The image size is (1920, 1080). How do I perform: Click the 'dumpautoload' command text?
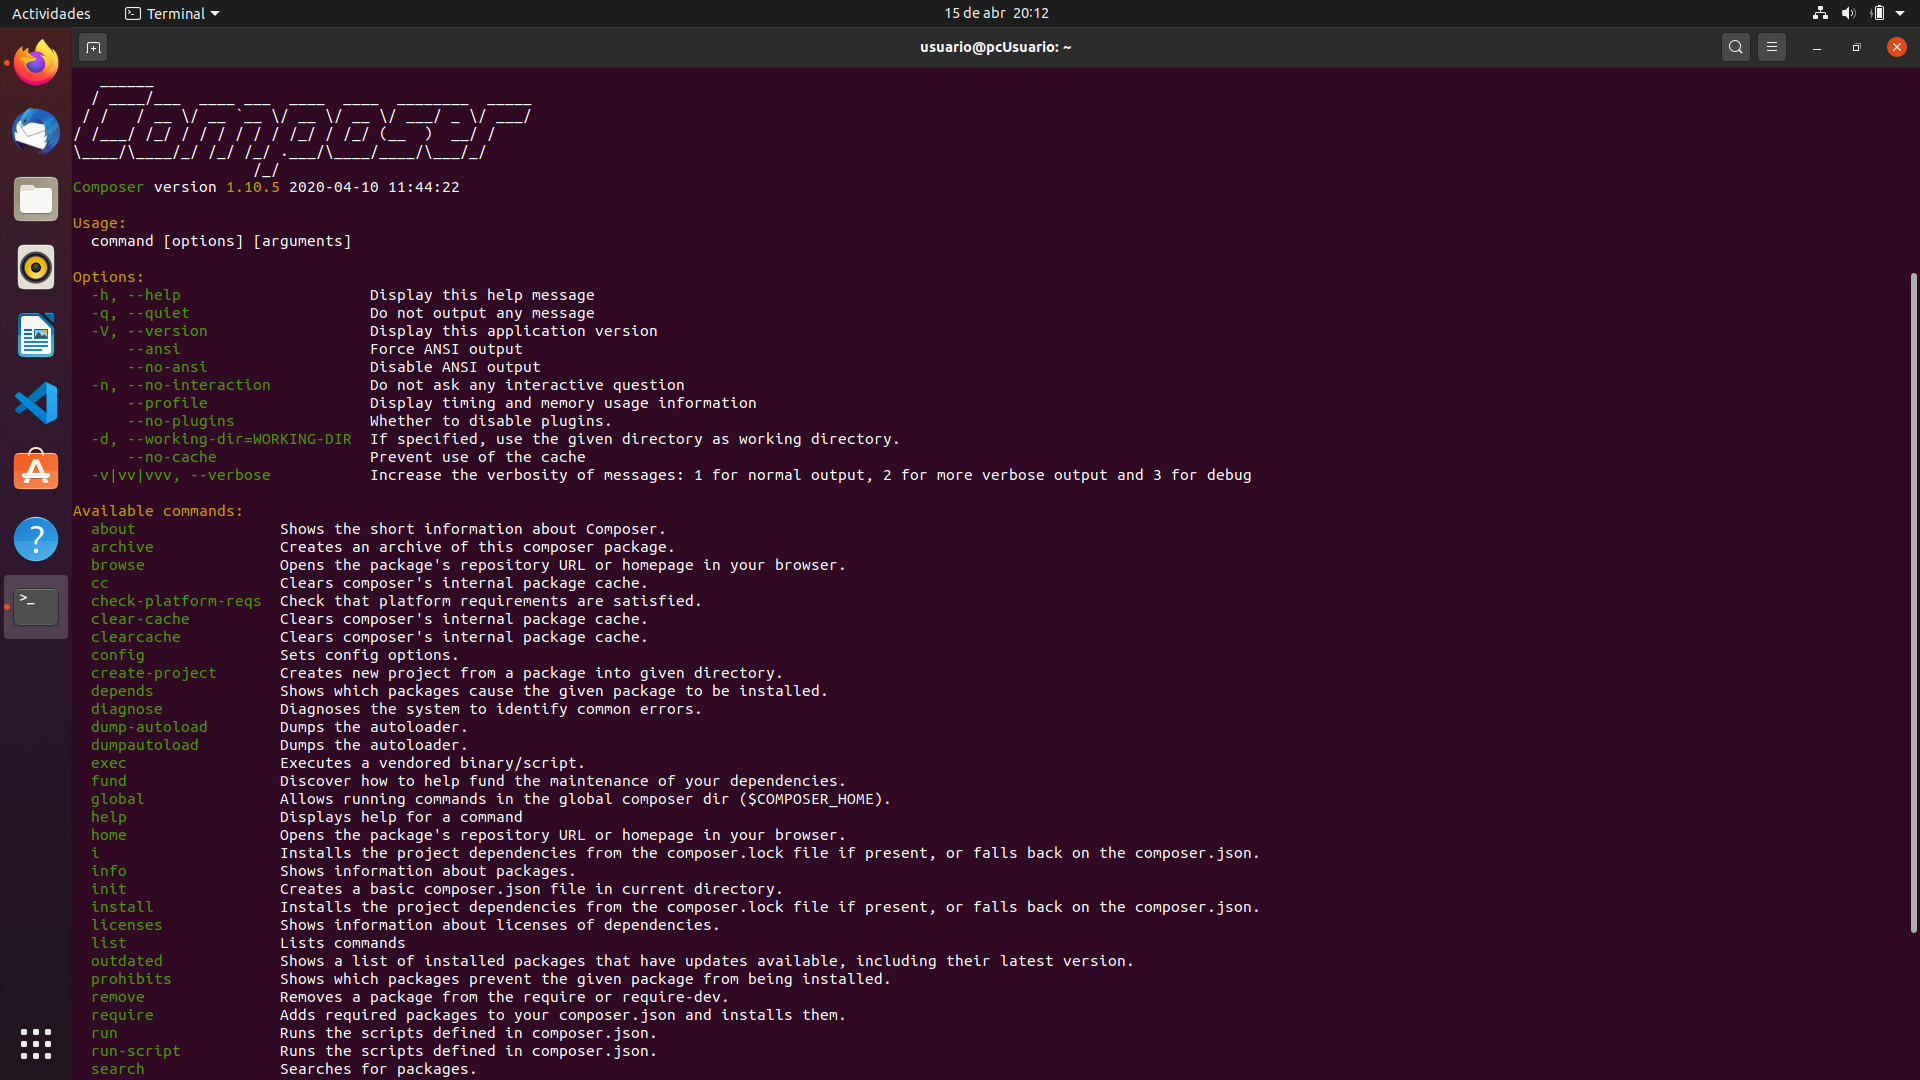[144, 745]
